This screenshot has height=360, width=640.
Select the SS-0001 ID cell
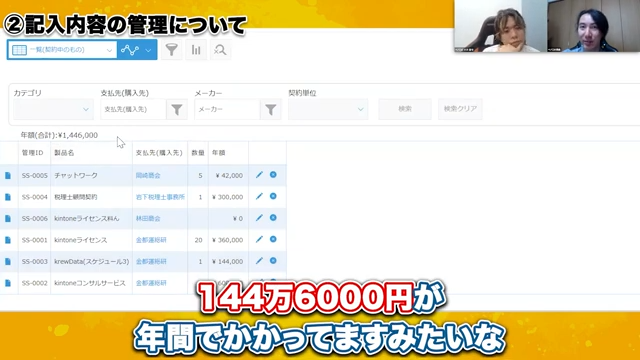pyautogui.click(x=35, y=240)
